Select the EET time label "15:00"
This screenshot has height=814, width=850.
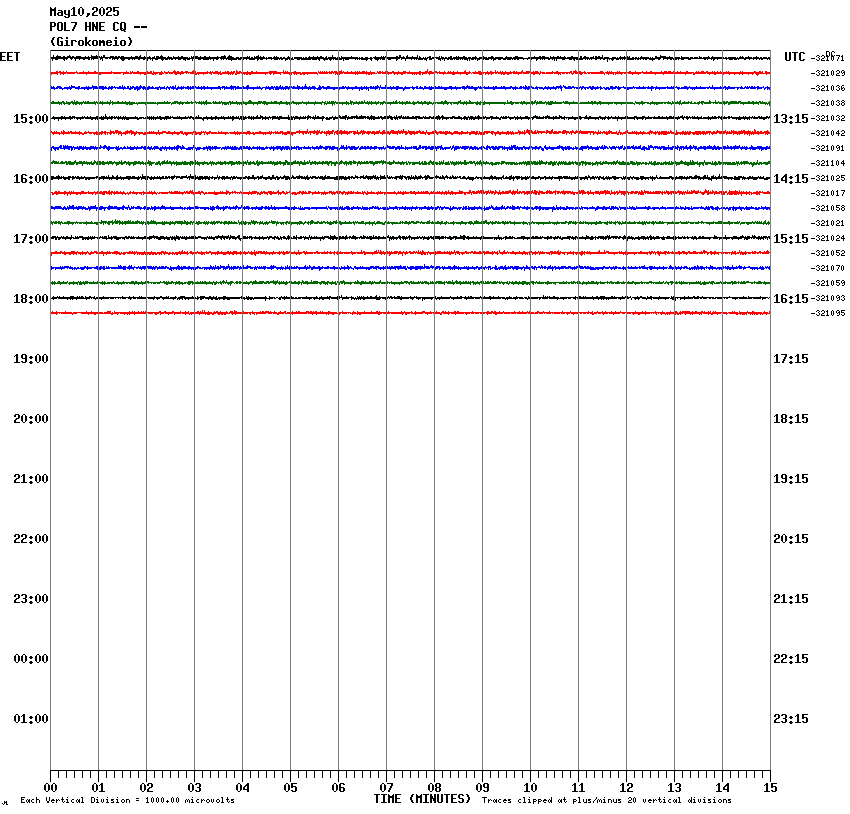click(31, 119)
